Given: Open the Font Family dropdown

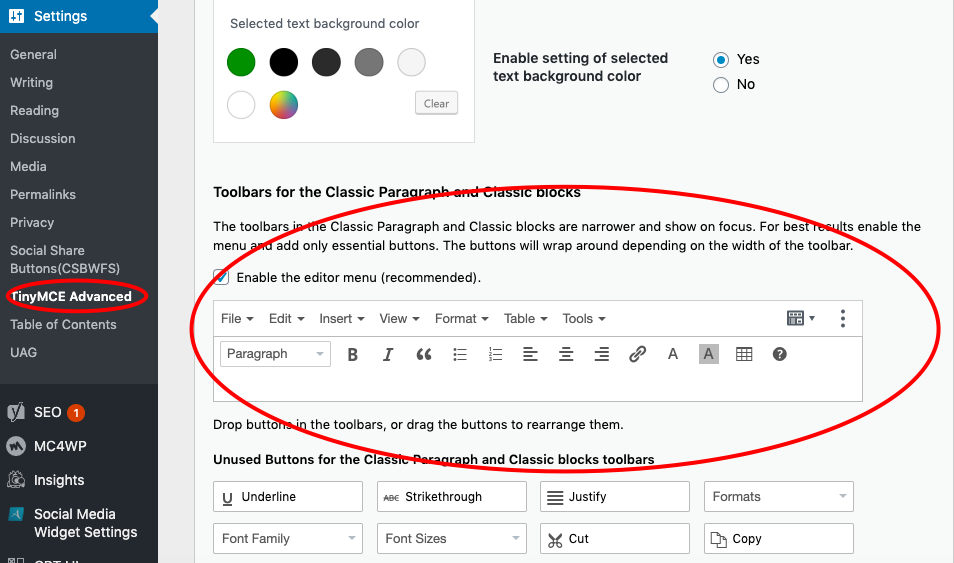Looking at the screenshot, I should click(x=288, y=539).
